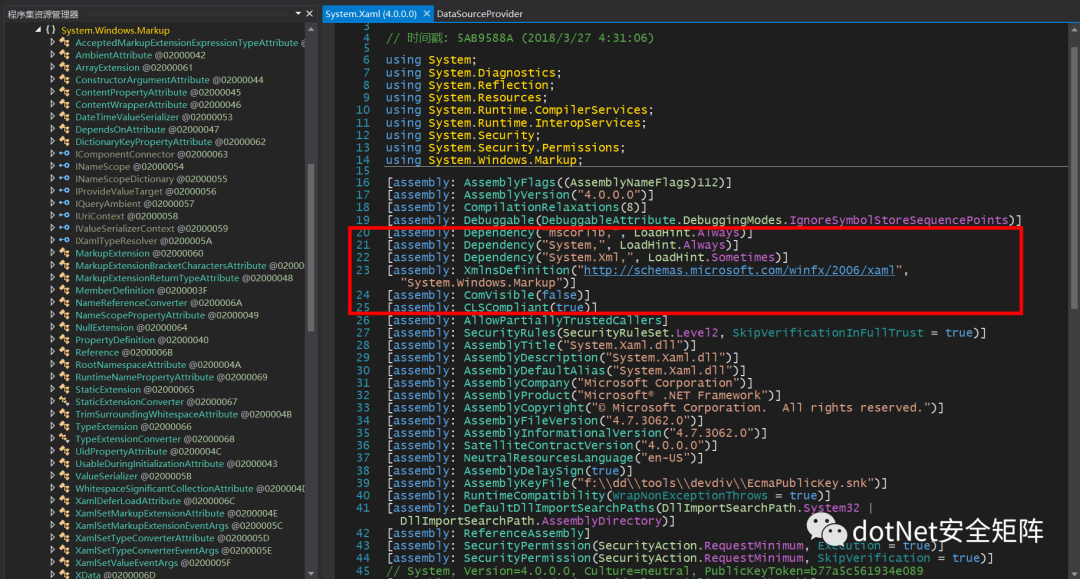Viewport: 1080px width, 579px height.
Task: Click the TypeExtension class icon
Action: [64, 427]
